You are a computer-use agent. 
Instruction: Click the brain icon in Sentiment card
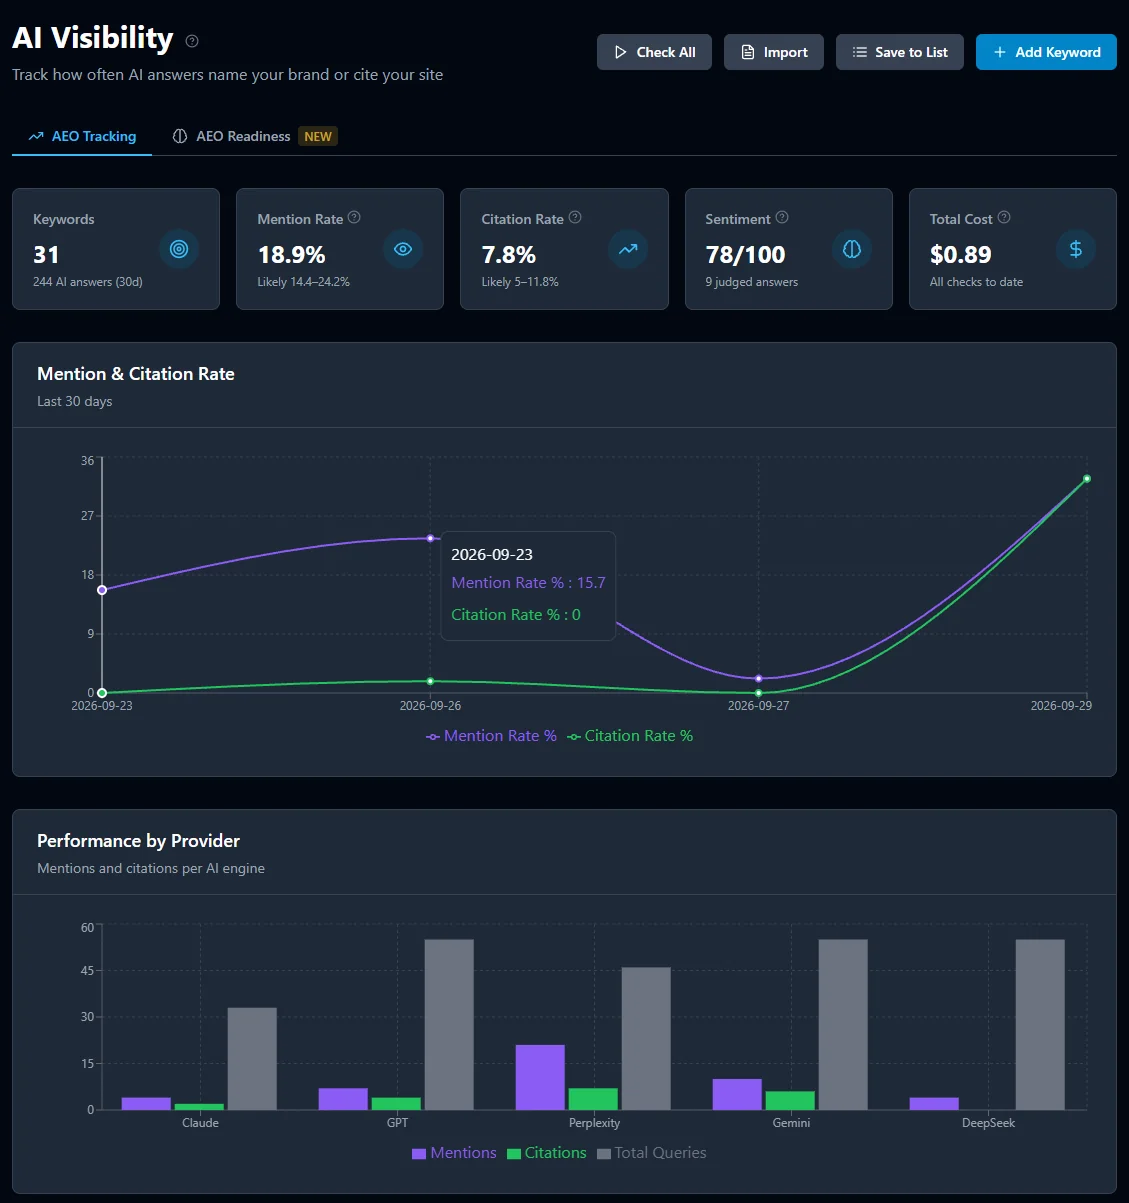[x=852, y=249]
